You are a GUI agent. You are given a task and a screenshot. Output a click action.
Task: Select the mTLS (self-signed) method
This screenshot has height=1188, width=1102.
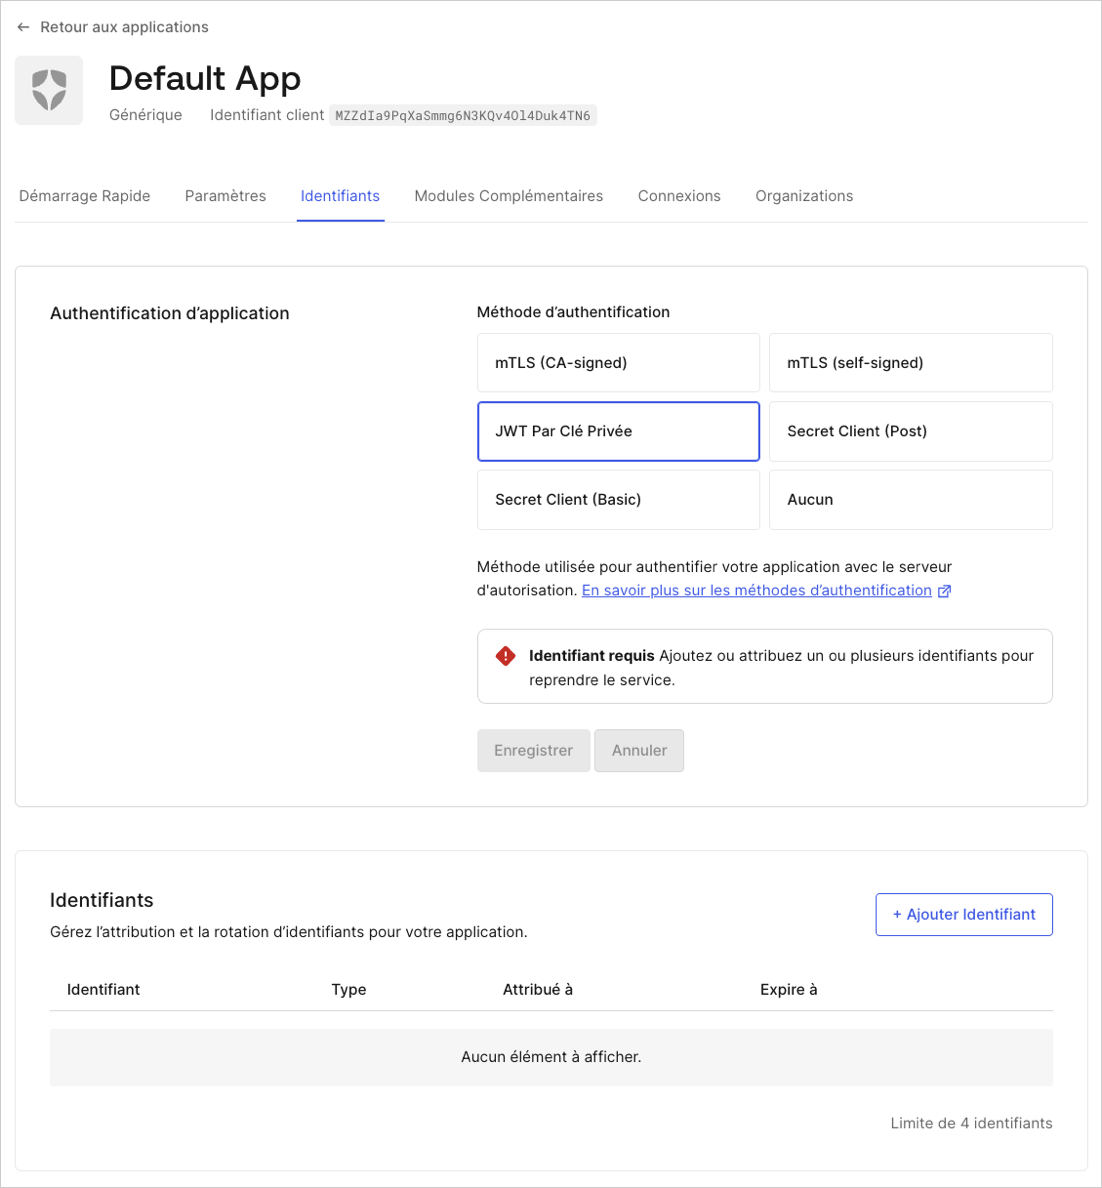(910, 362)
